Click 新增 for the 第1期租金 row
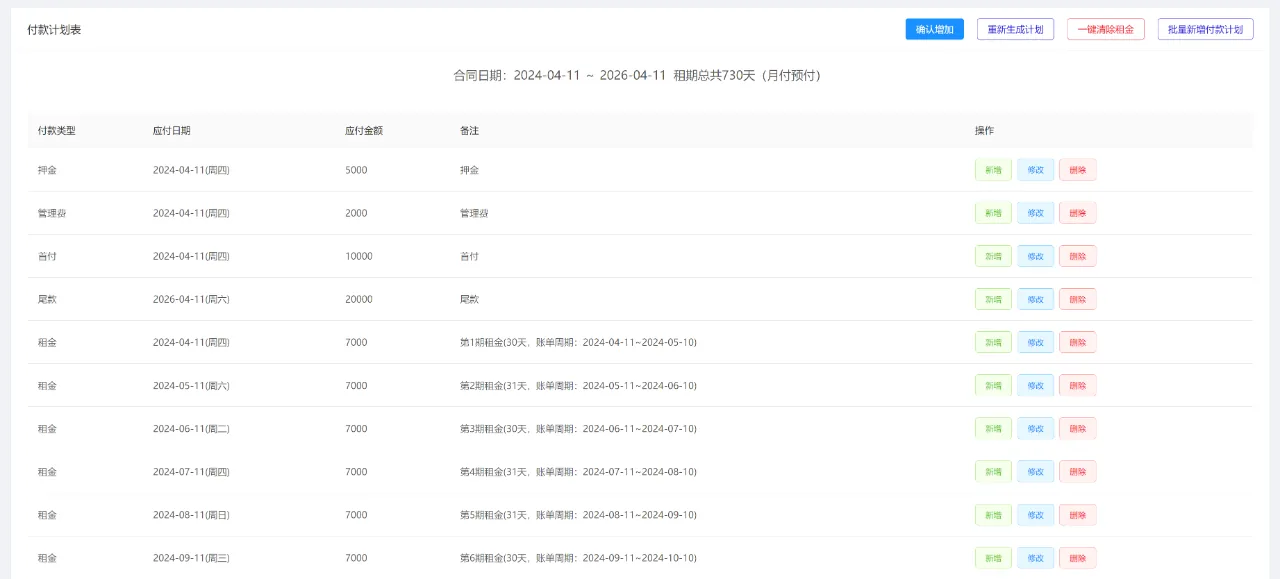 tap(993, 342)
